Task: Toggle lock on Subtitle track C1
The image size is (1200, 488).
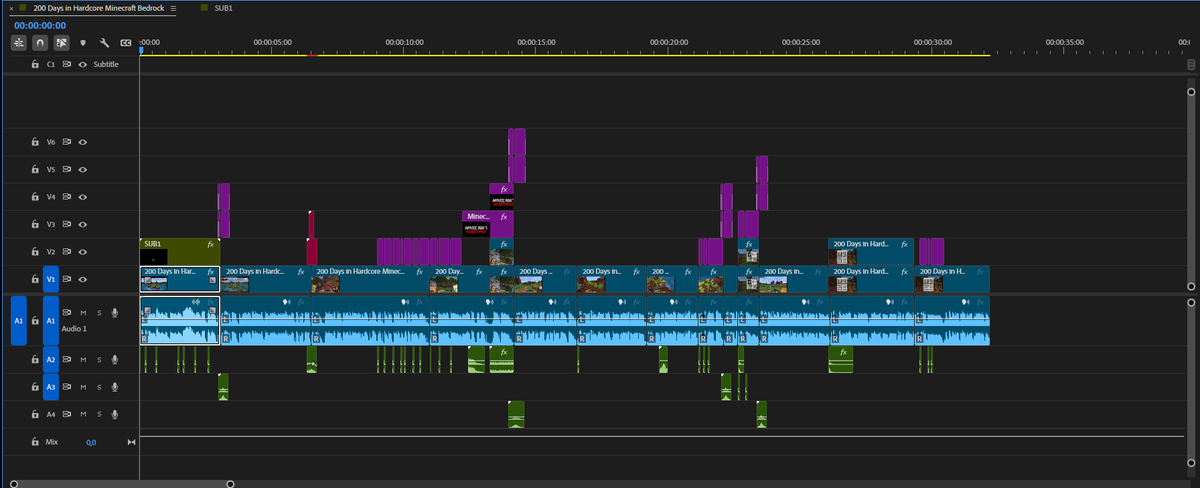Action: pyautogui.click(x=35, y=64)
